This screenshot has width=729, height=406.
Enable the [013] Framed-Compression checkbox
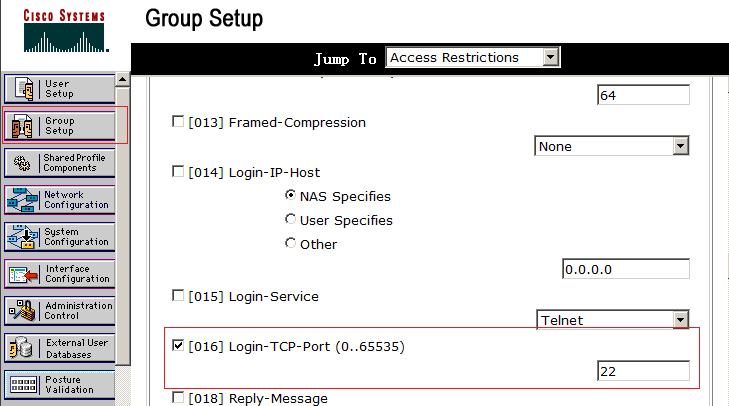pos(178,122)
